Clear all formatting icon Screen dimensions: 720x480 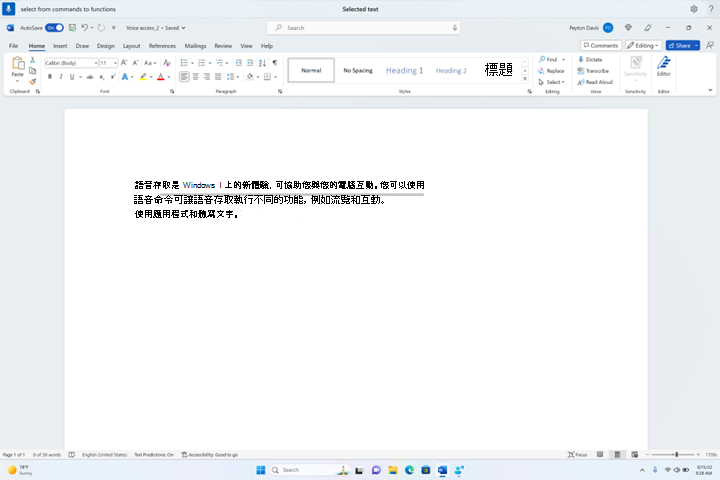(167, 63)
